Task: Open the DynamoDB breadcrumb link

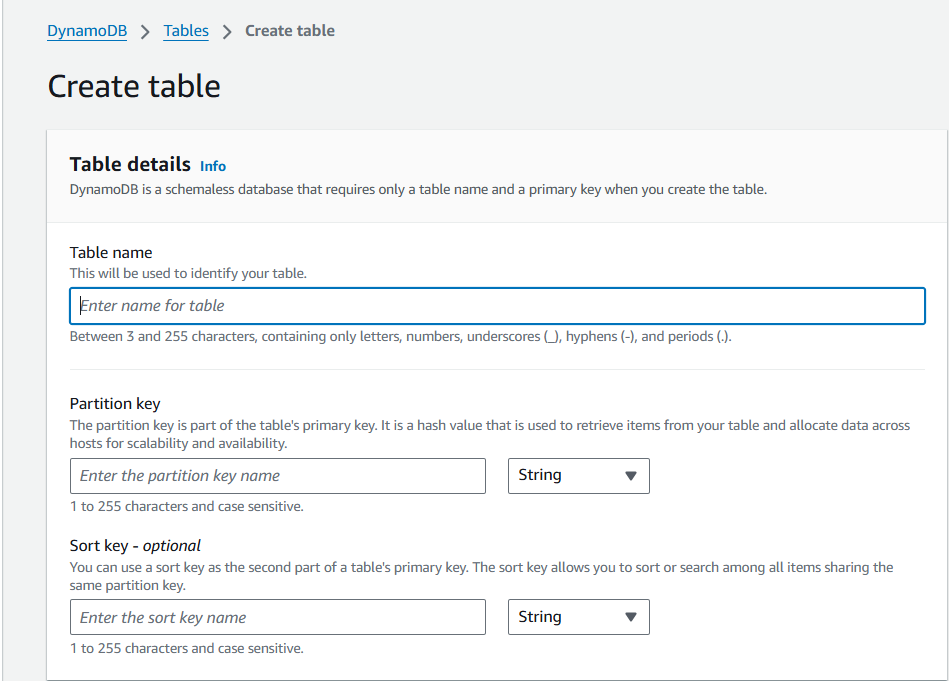Action: point(87,31)
